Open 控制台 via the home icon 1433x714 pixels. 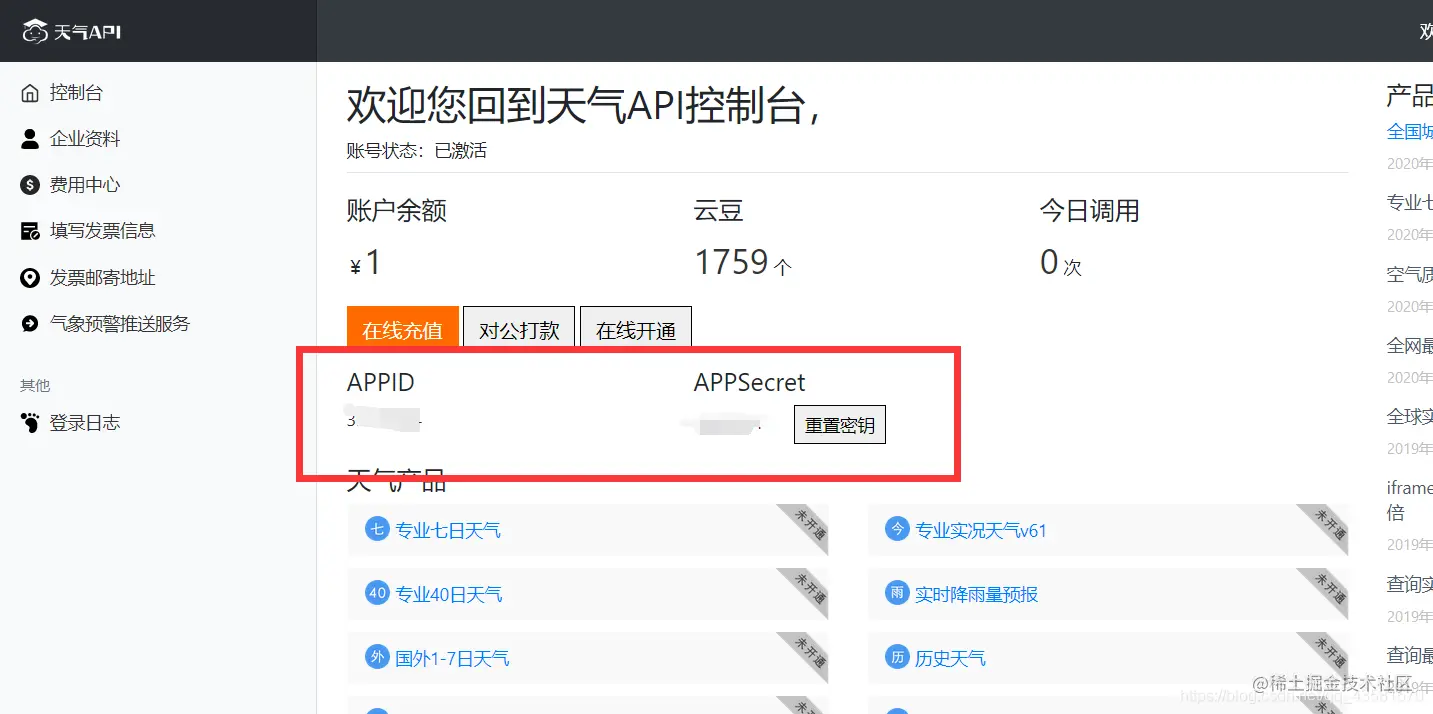pyautogui.click(x=29, y=92)
